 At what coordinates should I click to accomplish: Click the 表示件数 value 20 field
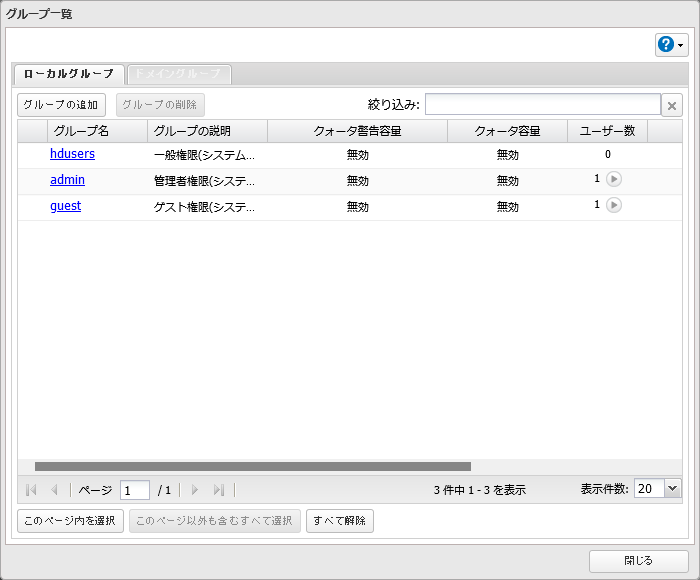coord(650,488)
